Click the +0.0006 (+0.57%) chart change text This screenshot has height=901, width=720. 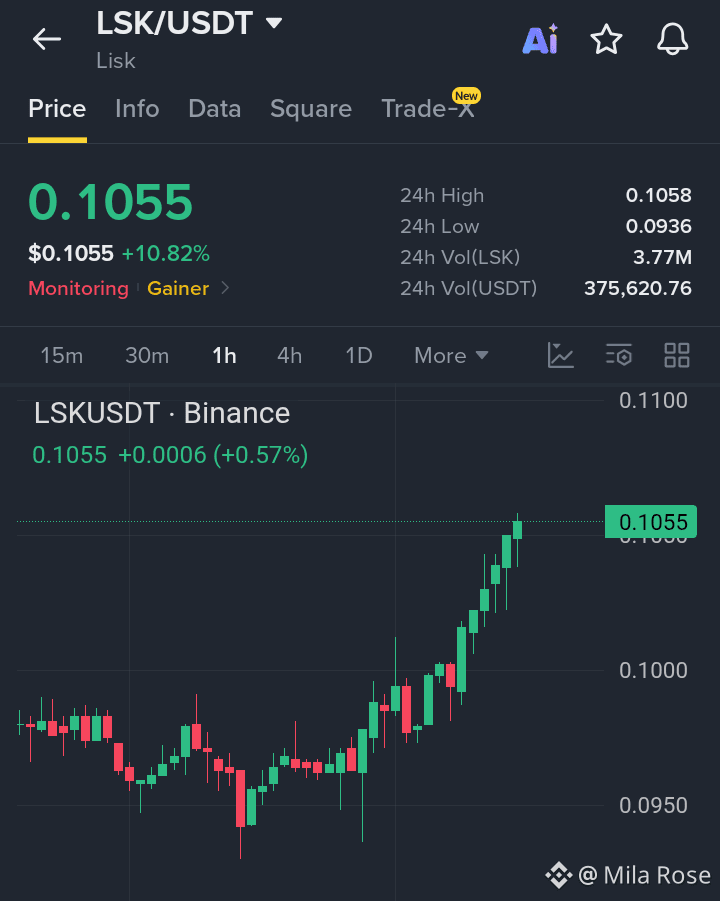[213, 455]
